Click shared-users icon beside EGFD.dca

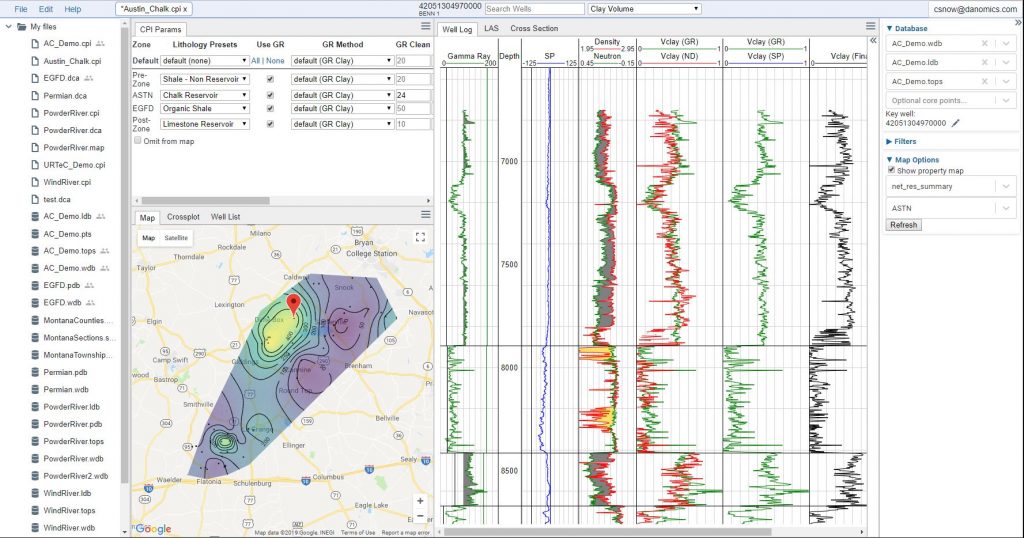tap(88, 78)
